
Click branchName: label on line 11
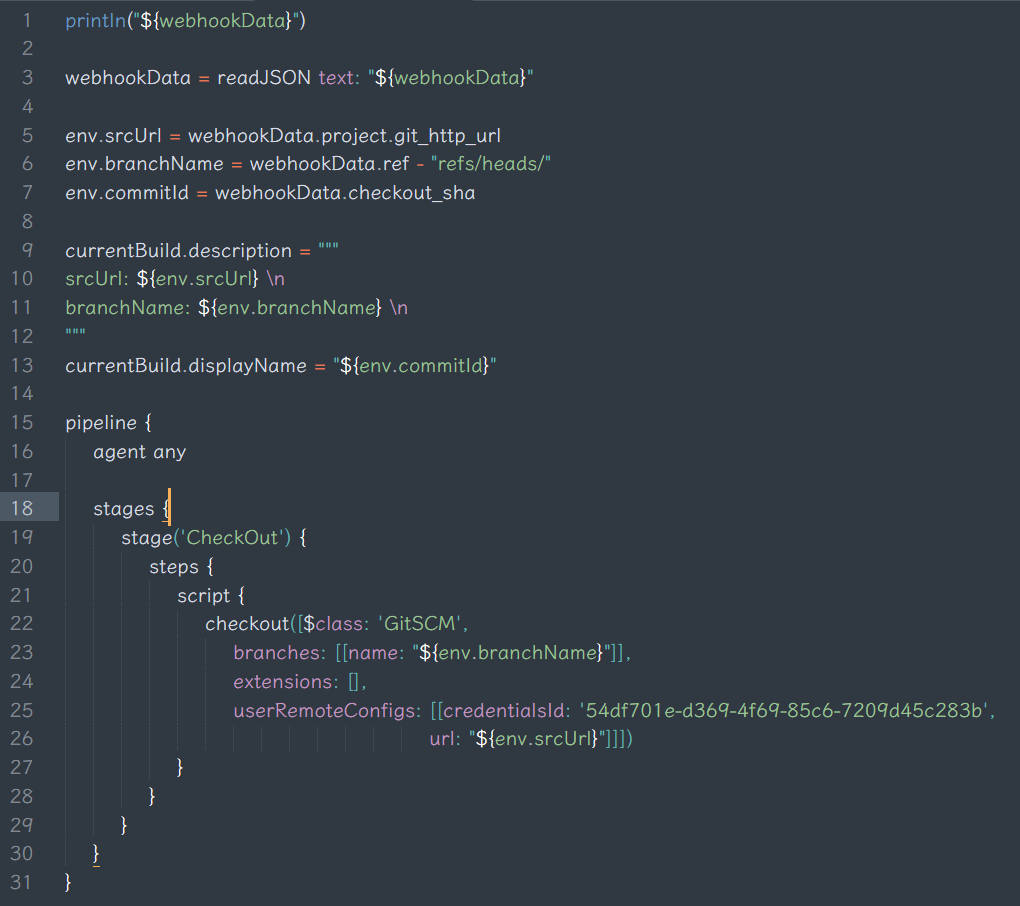point(128,308)
